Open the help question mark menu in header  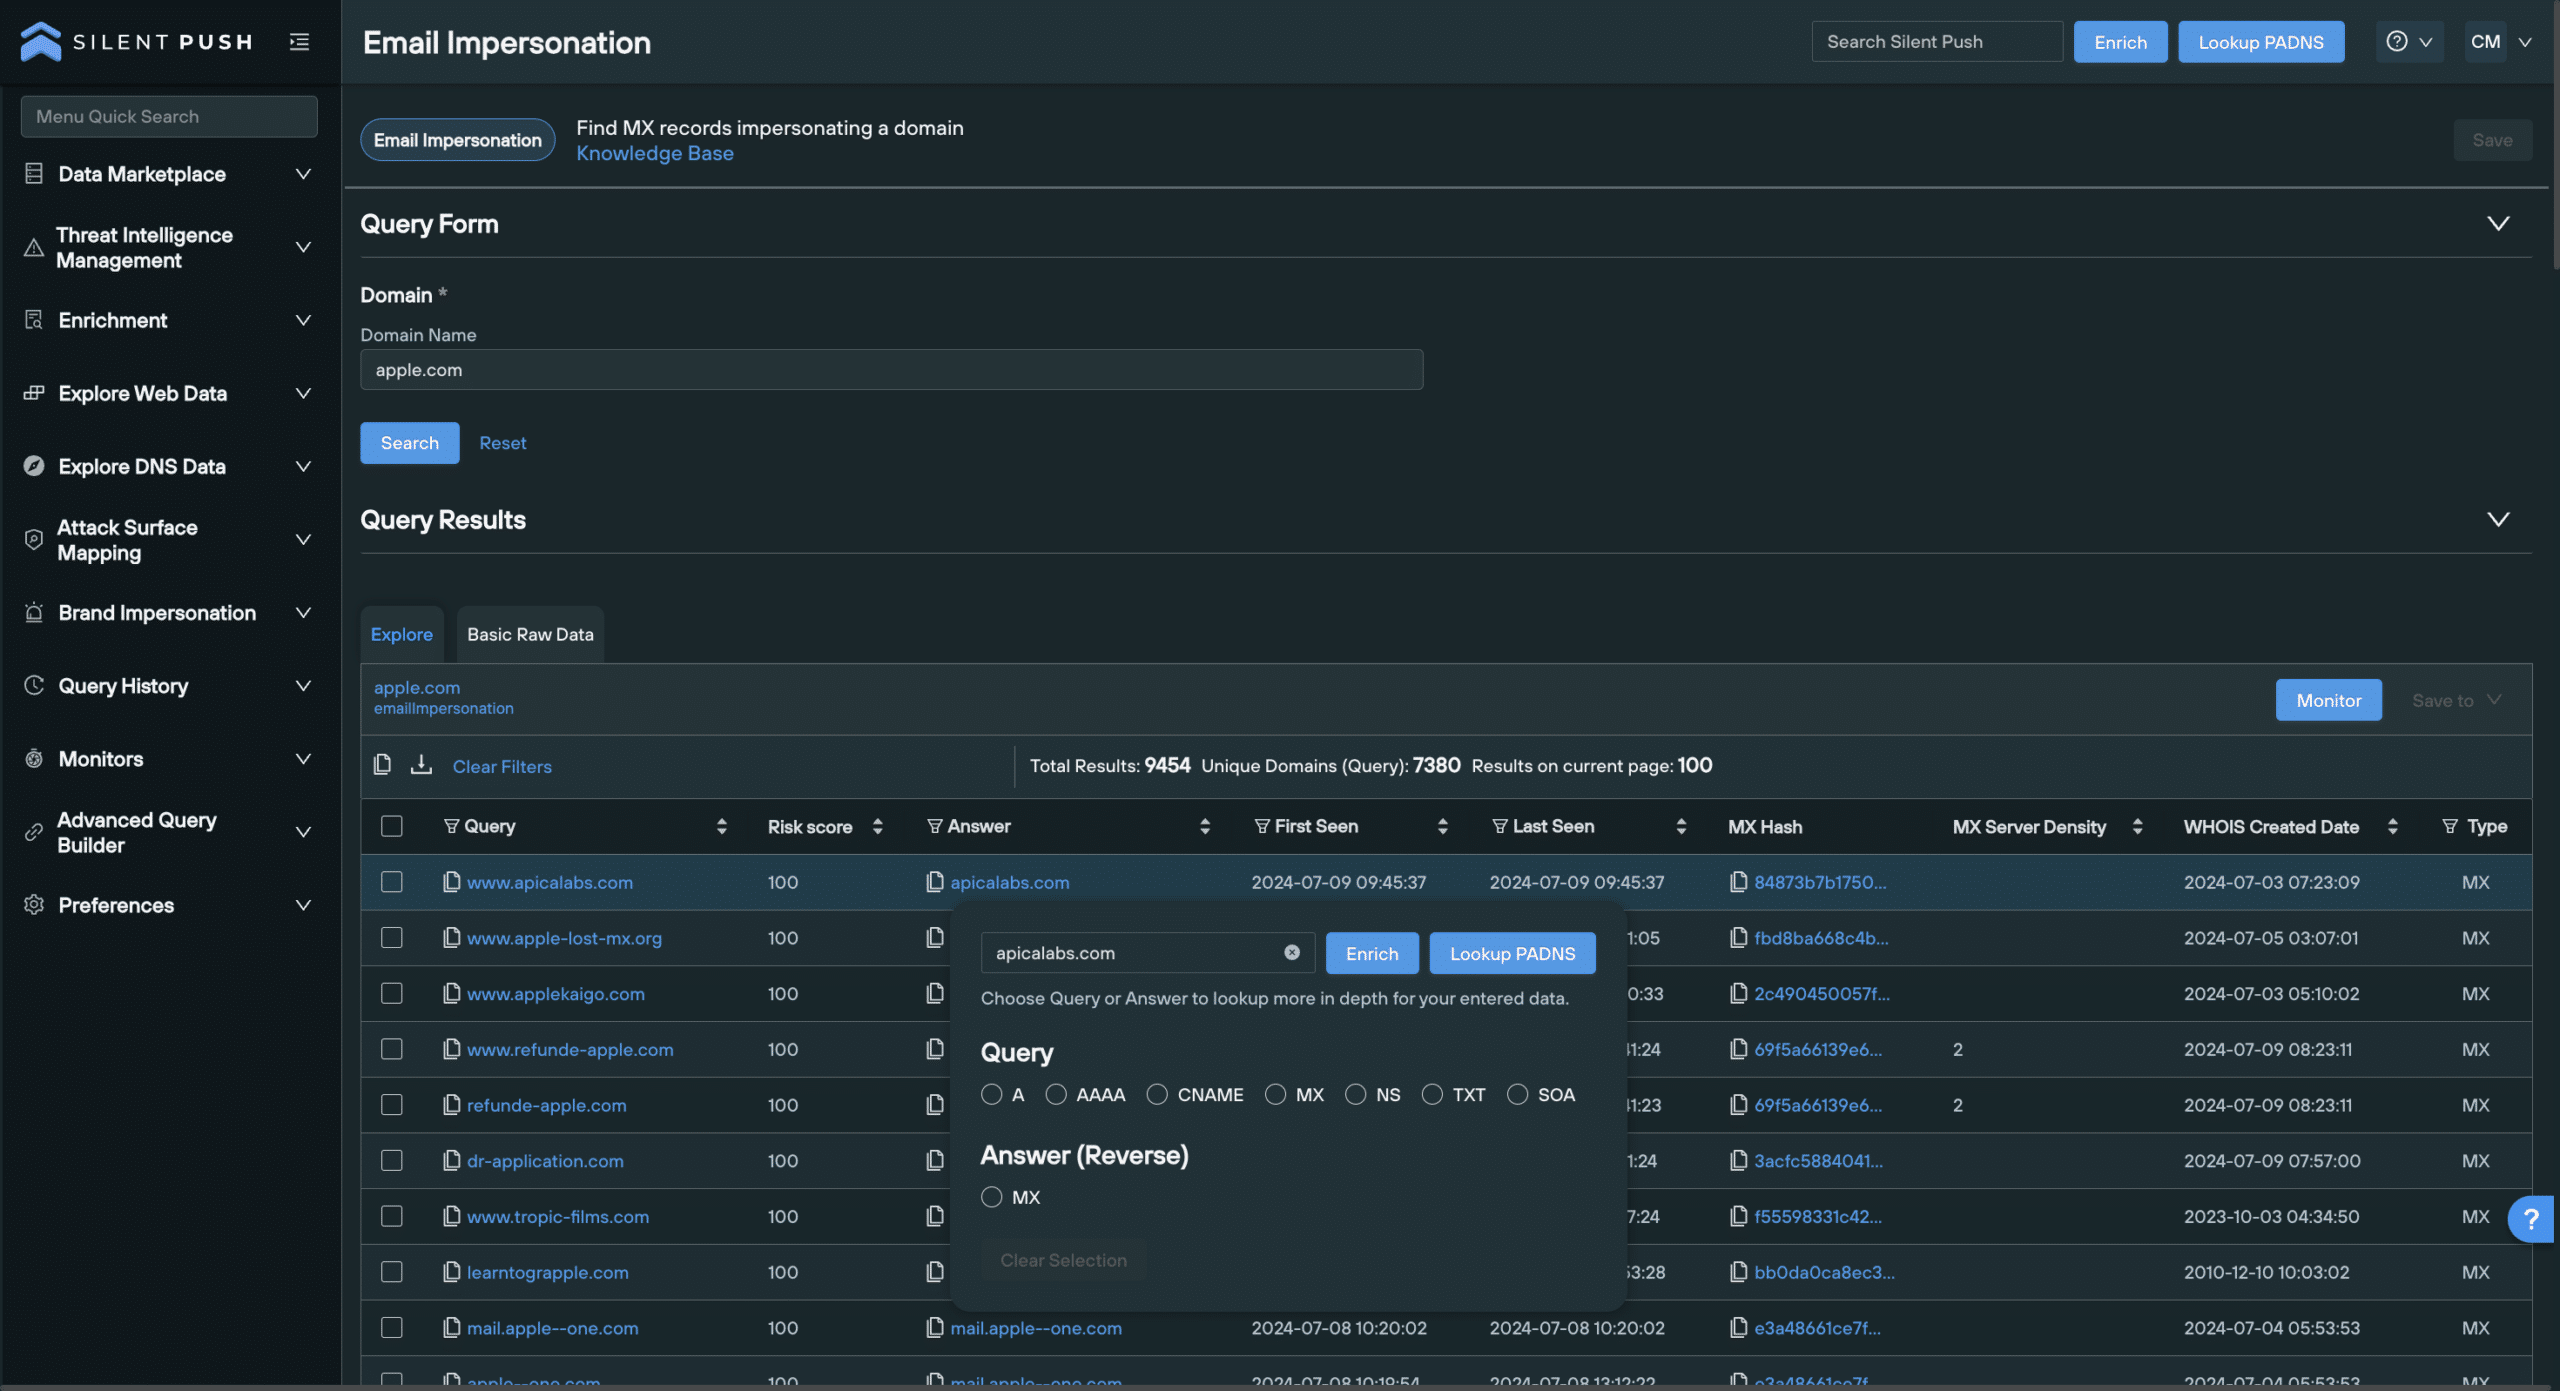[x=2409, y=41]
